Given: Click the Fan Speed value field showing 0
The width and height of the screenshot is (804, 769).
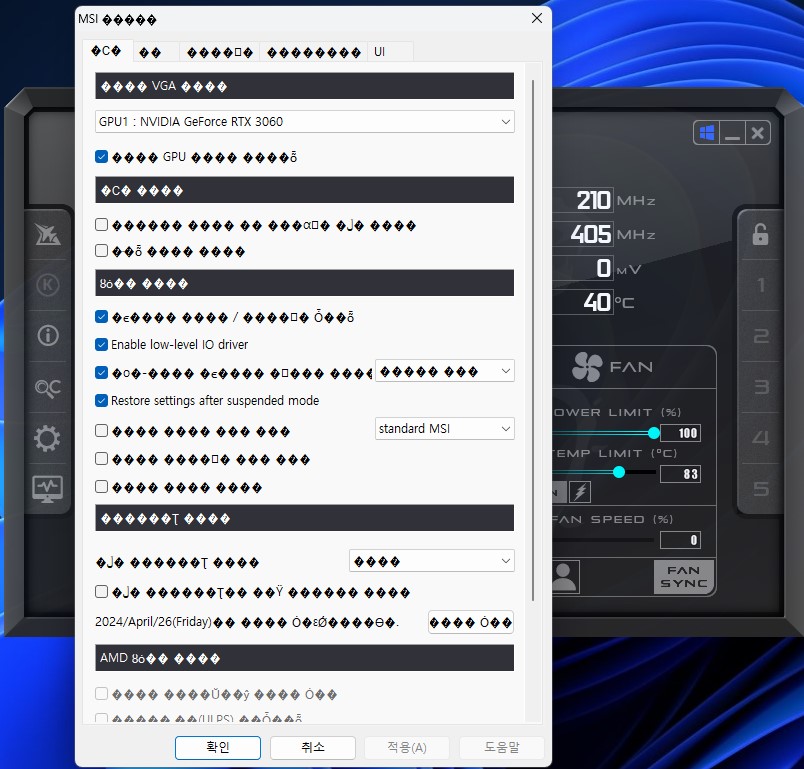Looking at the screenshot, I should pos(680,540).
